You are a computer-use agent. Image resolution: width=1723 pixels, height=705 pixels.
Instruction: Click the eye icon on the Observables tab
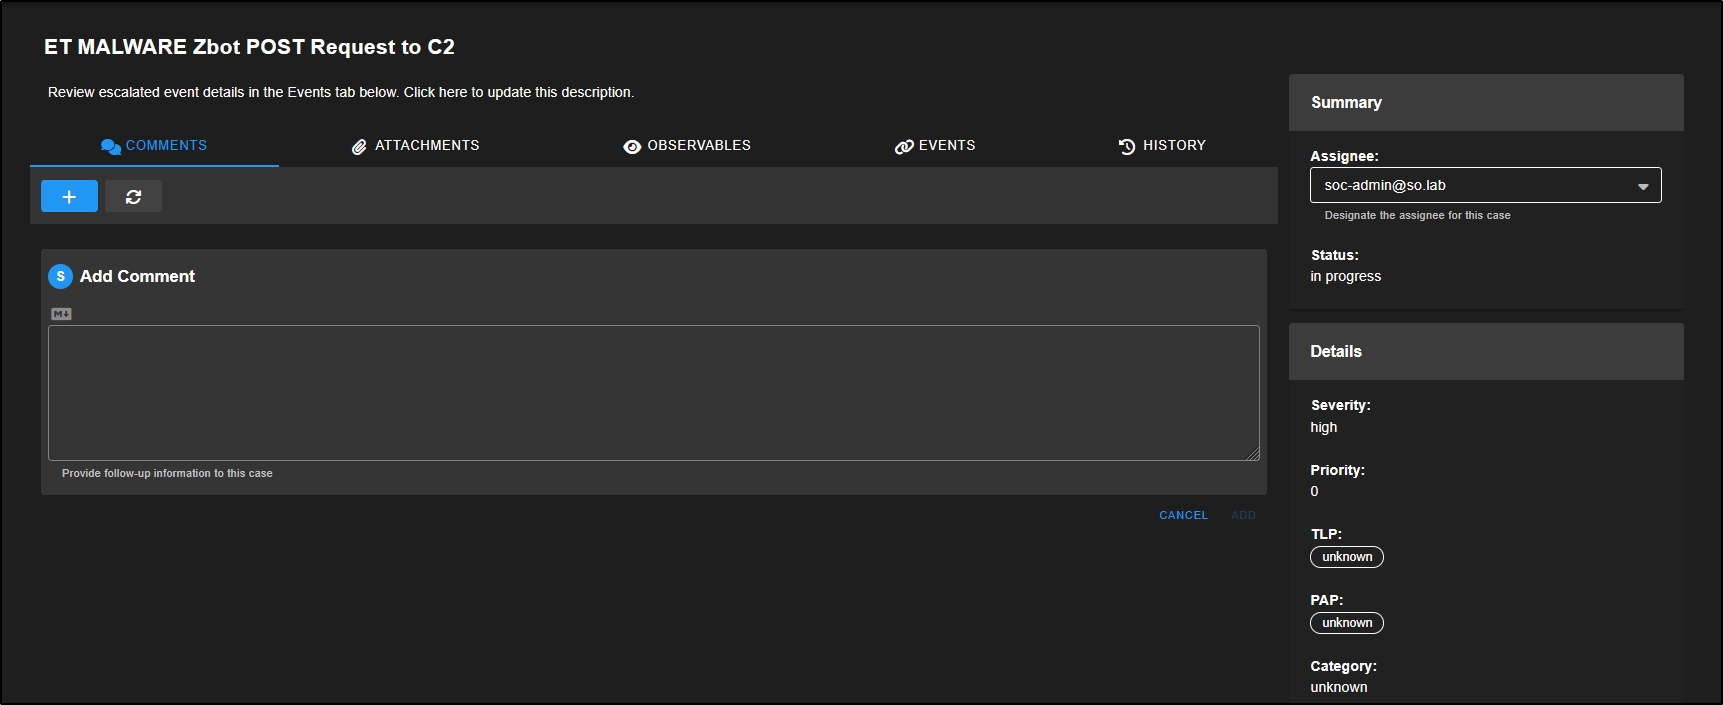click(632, 147)
